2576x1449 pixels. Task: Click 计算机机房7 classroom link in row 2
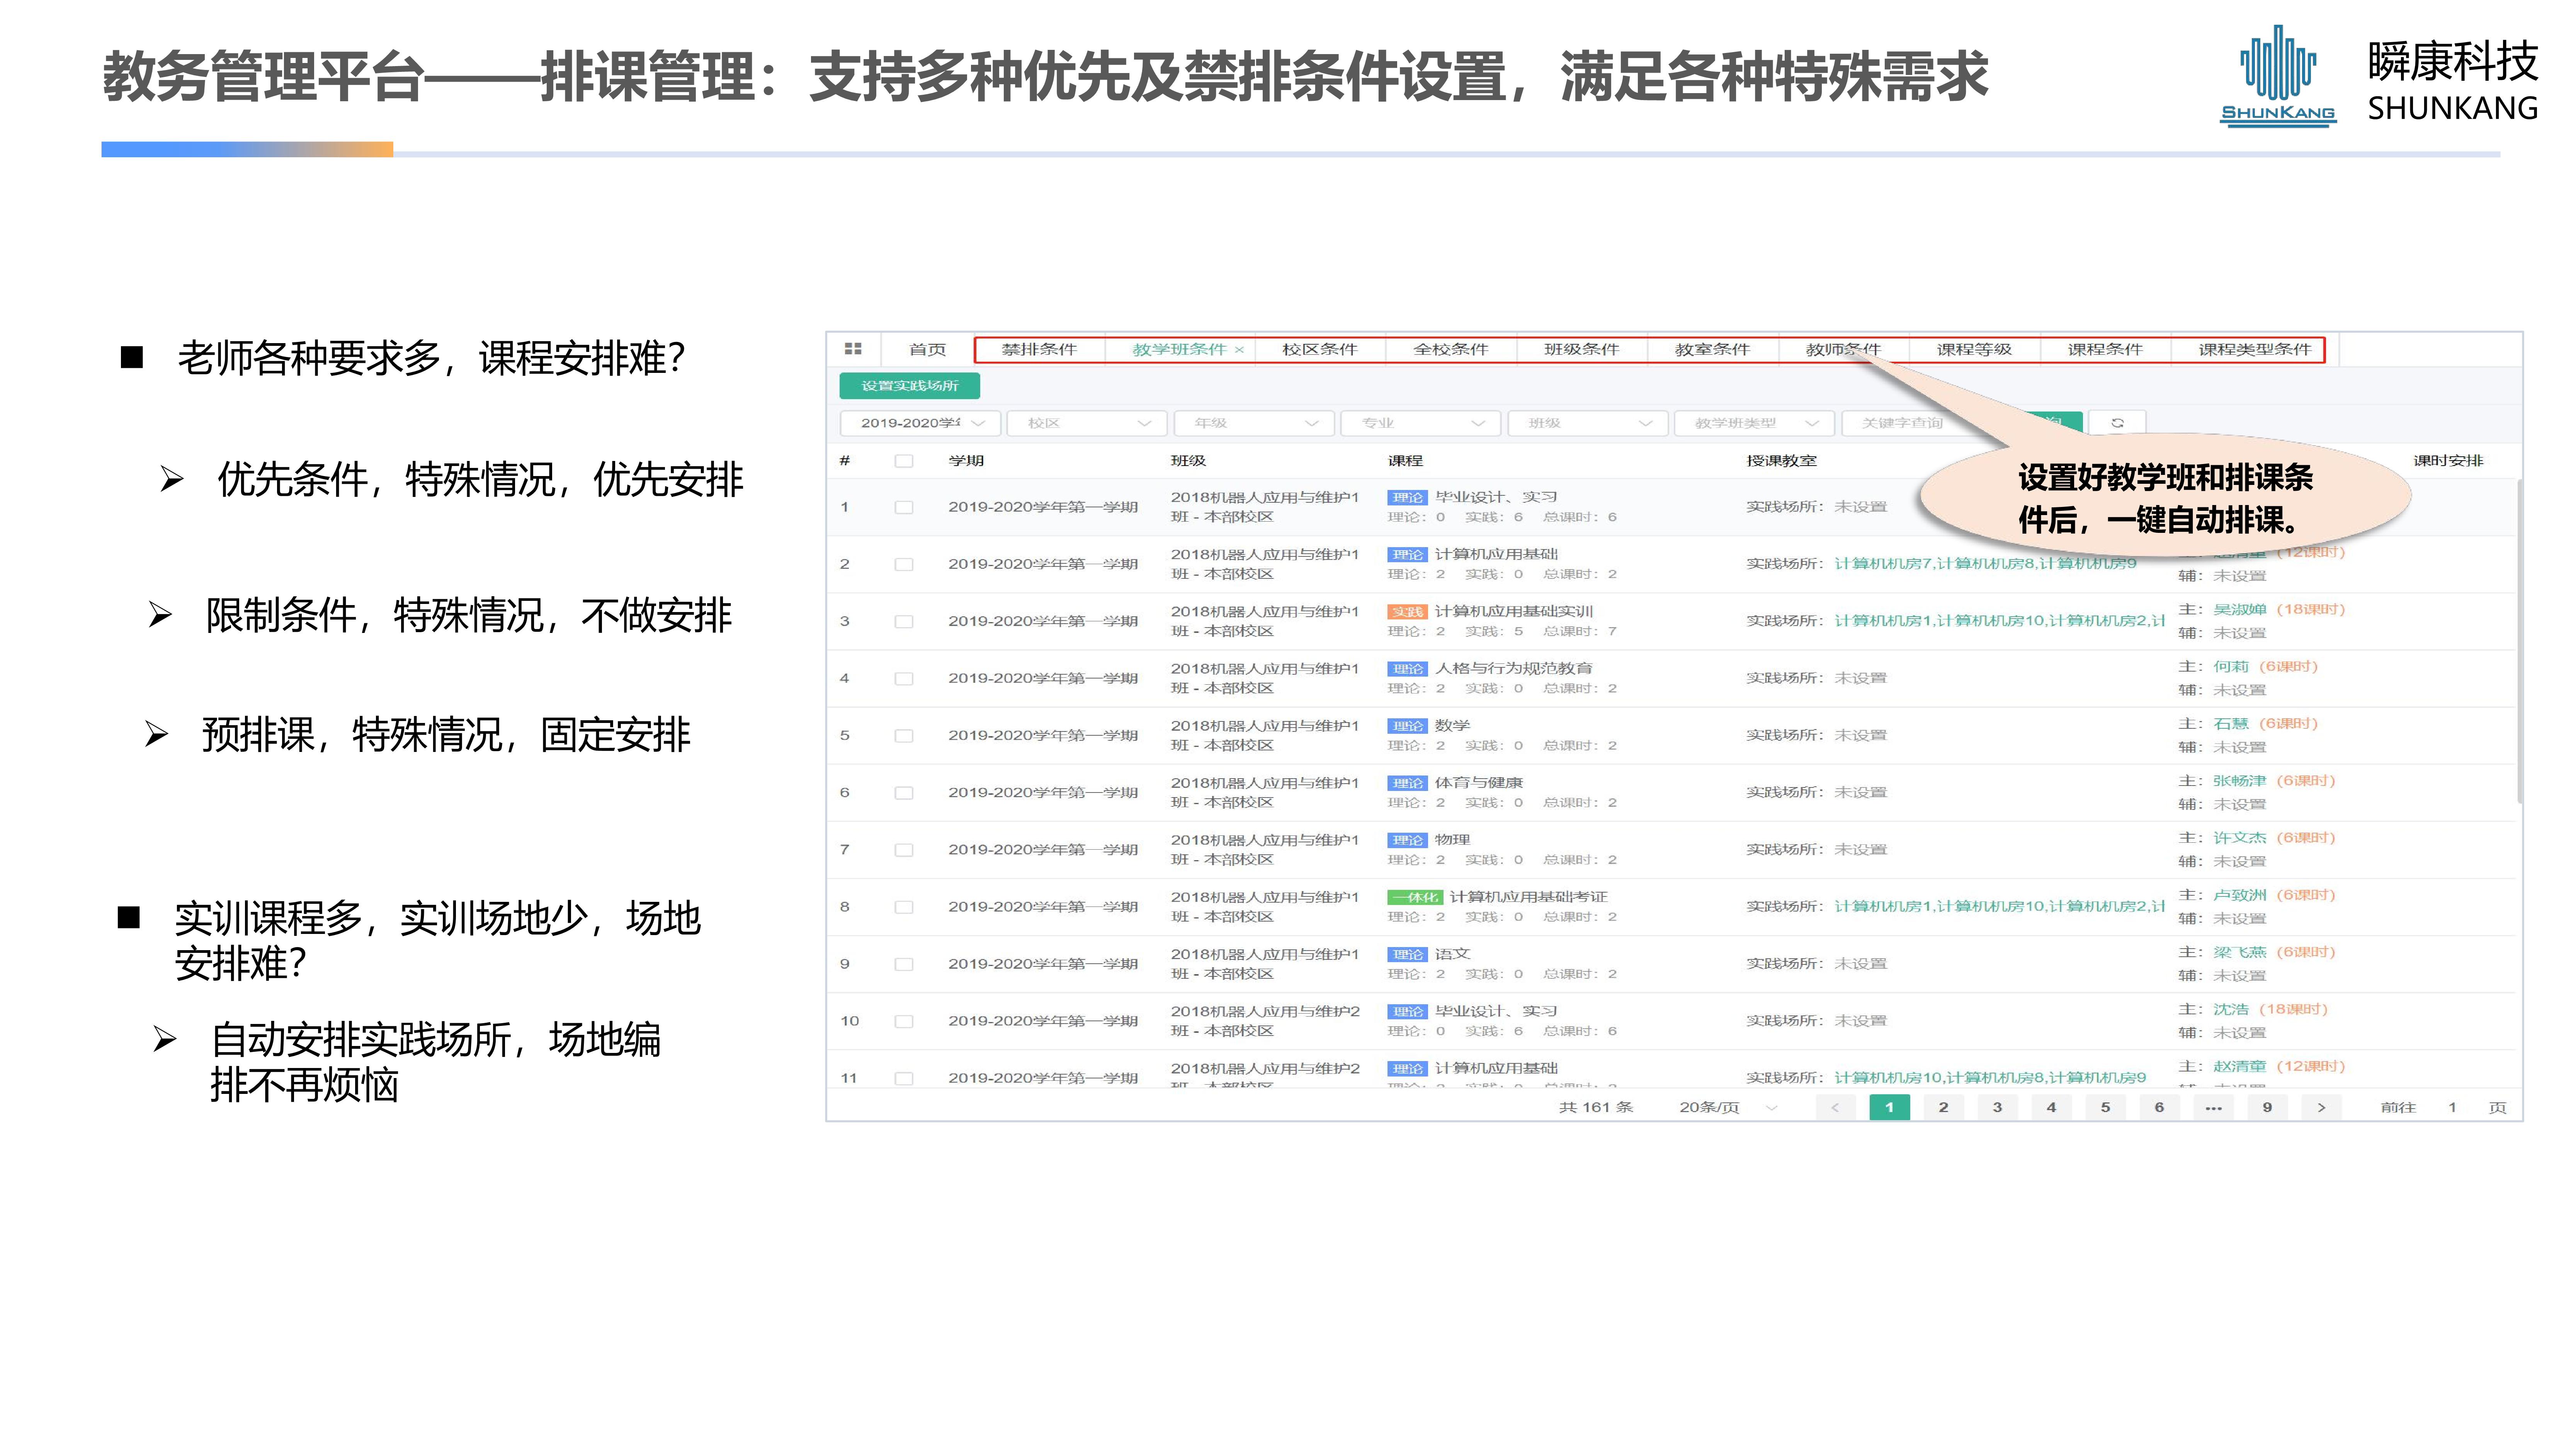(x=1883, y=564)
